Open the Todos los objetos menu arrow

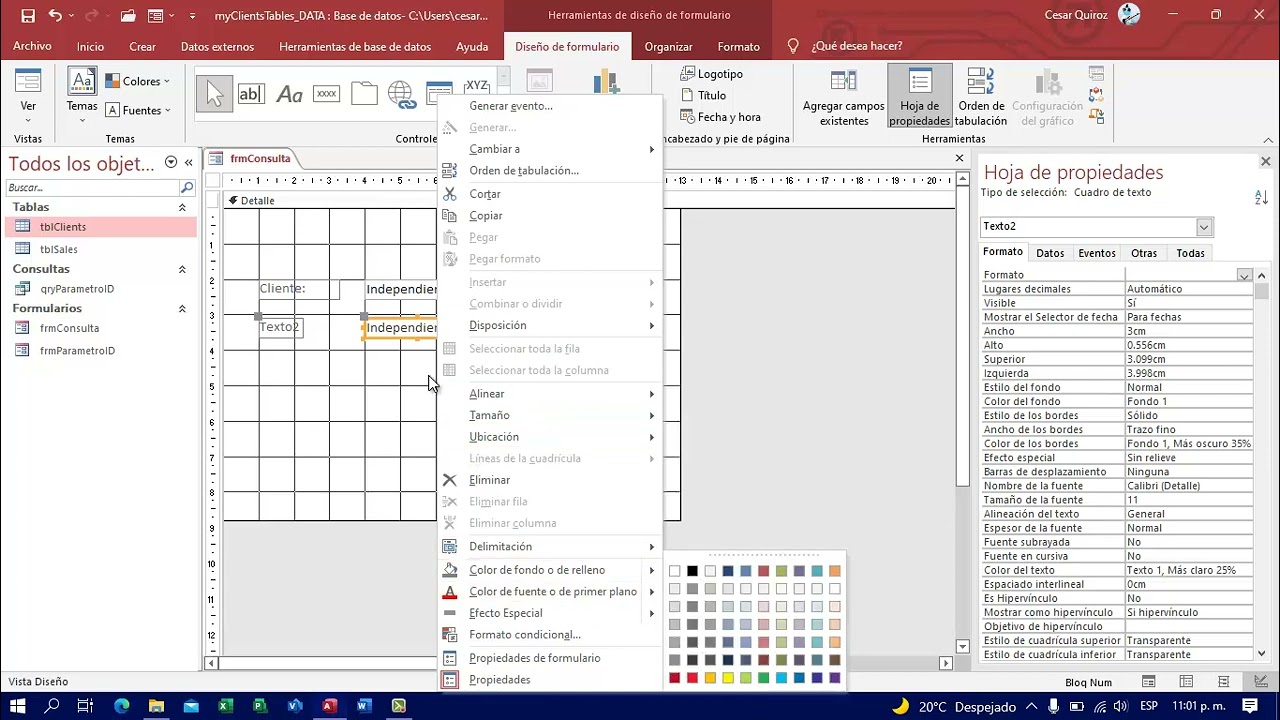pyautogui.click(x=170, y=163)
